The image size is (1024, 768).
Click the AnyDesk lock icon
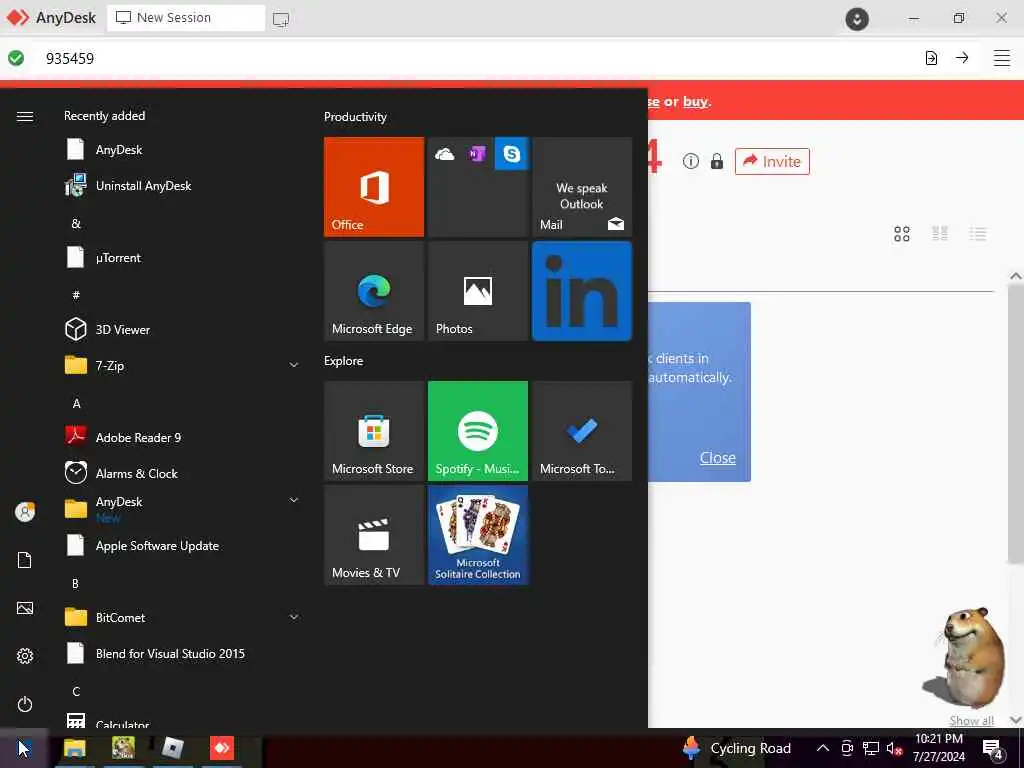click(716, 161)
